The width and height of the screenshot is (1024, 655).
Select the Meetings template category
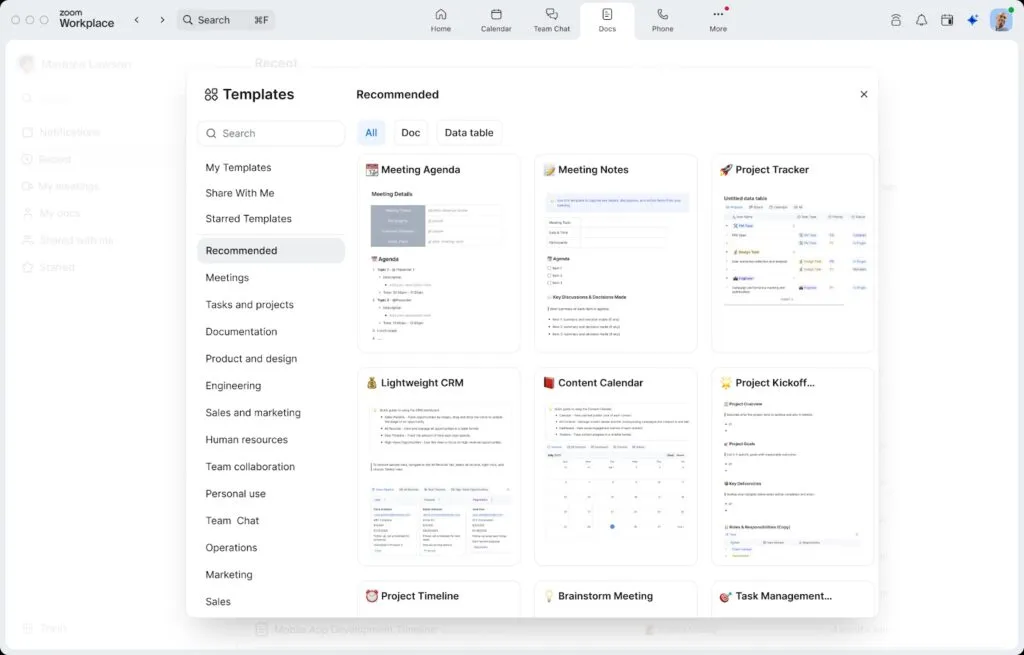coord(227,278)
